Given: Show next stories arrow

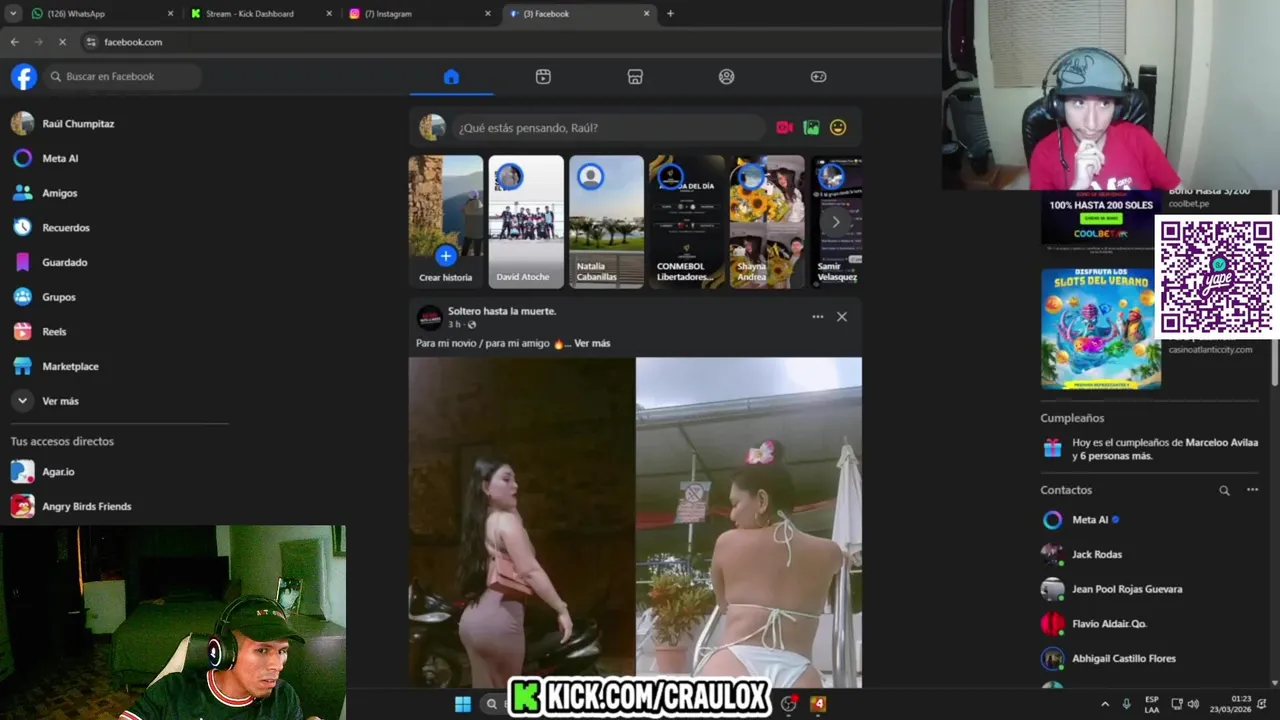Looking at the screenshot, I should [x=836, y=222].
